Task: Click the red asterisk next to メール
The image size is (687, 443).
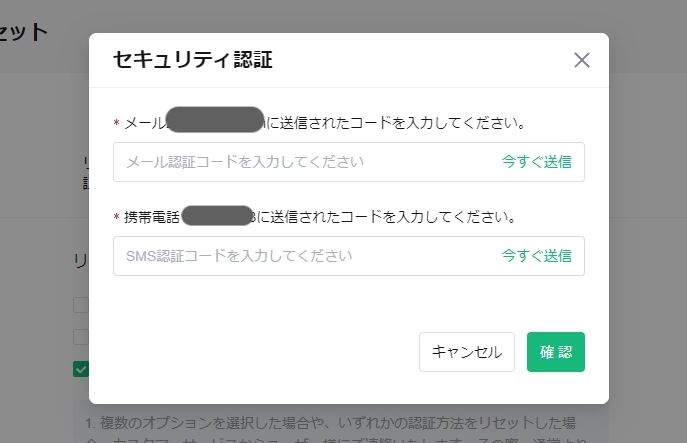Action: tap(117, 123)
